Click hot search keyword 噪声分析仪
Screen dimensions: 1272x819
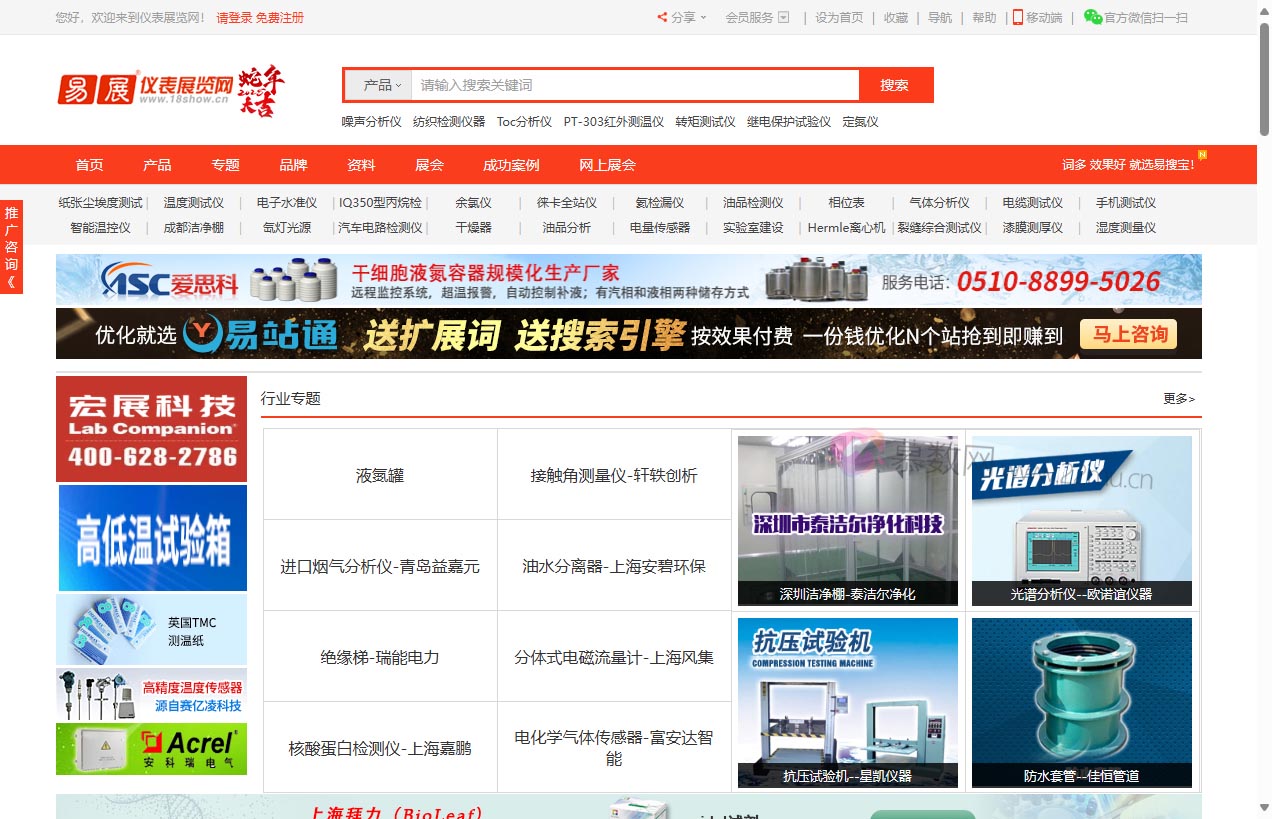[x=370, y=121]
